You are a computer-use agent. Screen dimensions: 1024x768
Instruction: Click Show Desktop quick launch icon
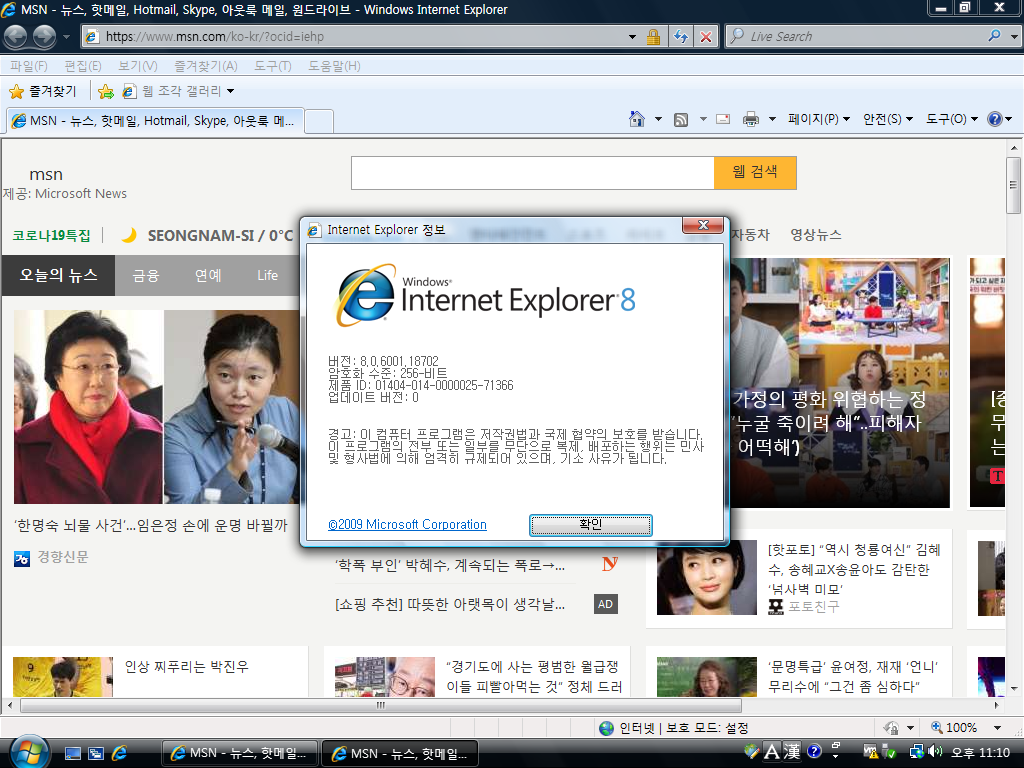[72, 754]
